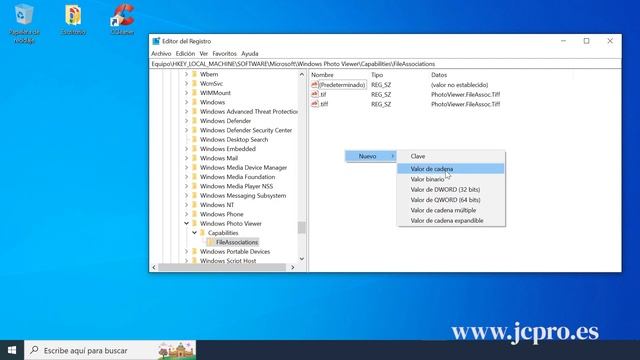
Task: Open the Ayuda menu
Action: tap(250, 53)
